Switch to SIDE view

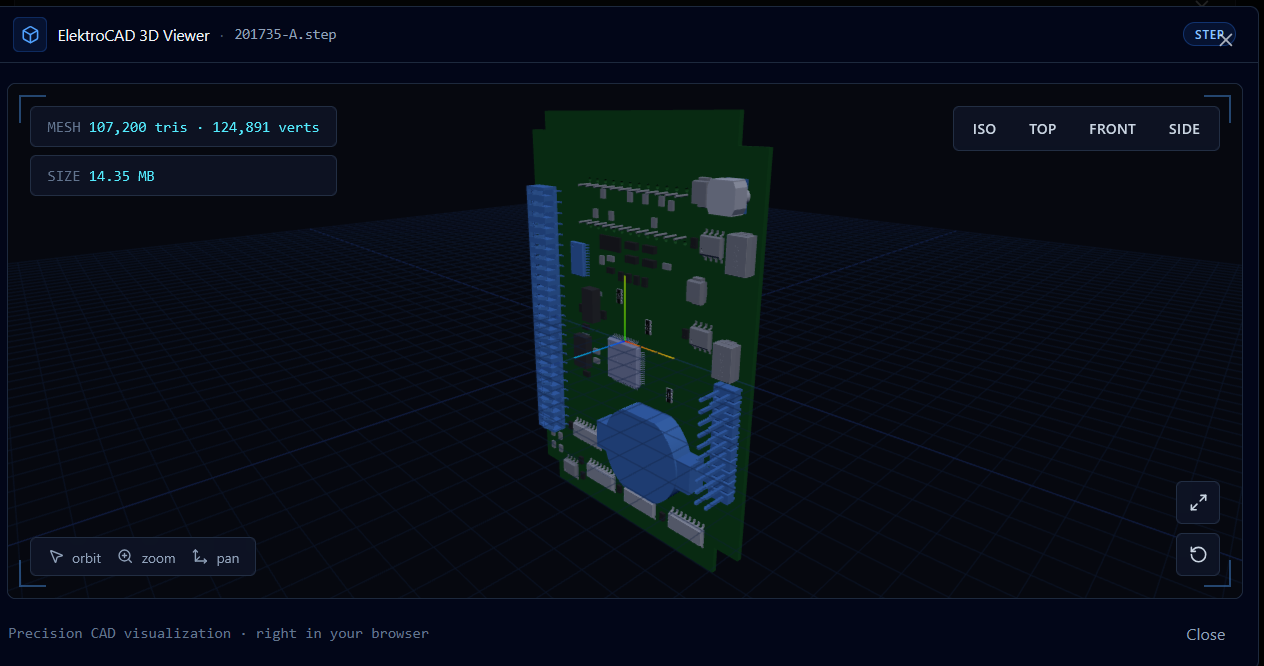pos(1184,129)
